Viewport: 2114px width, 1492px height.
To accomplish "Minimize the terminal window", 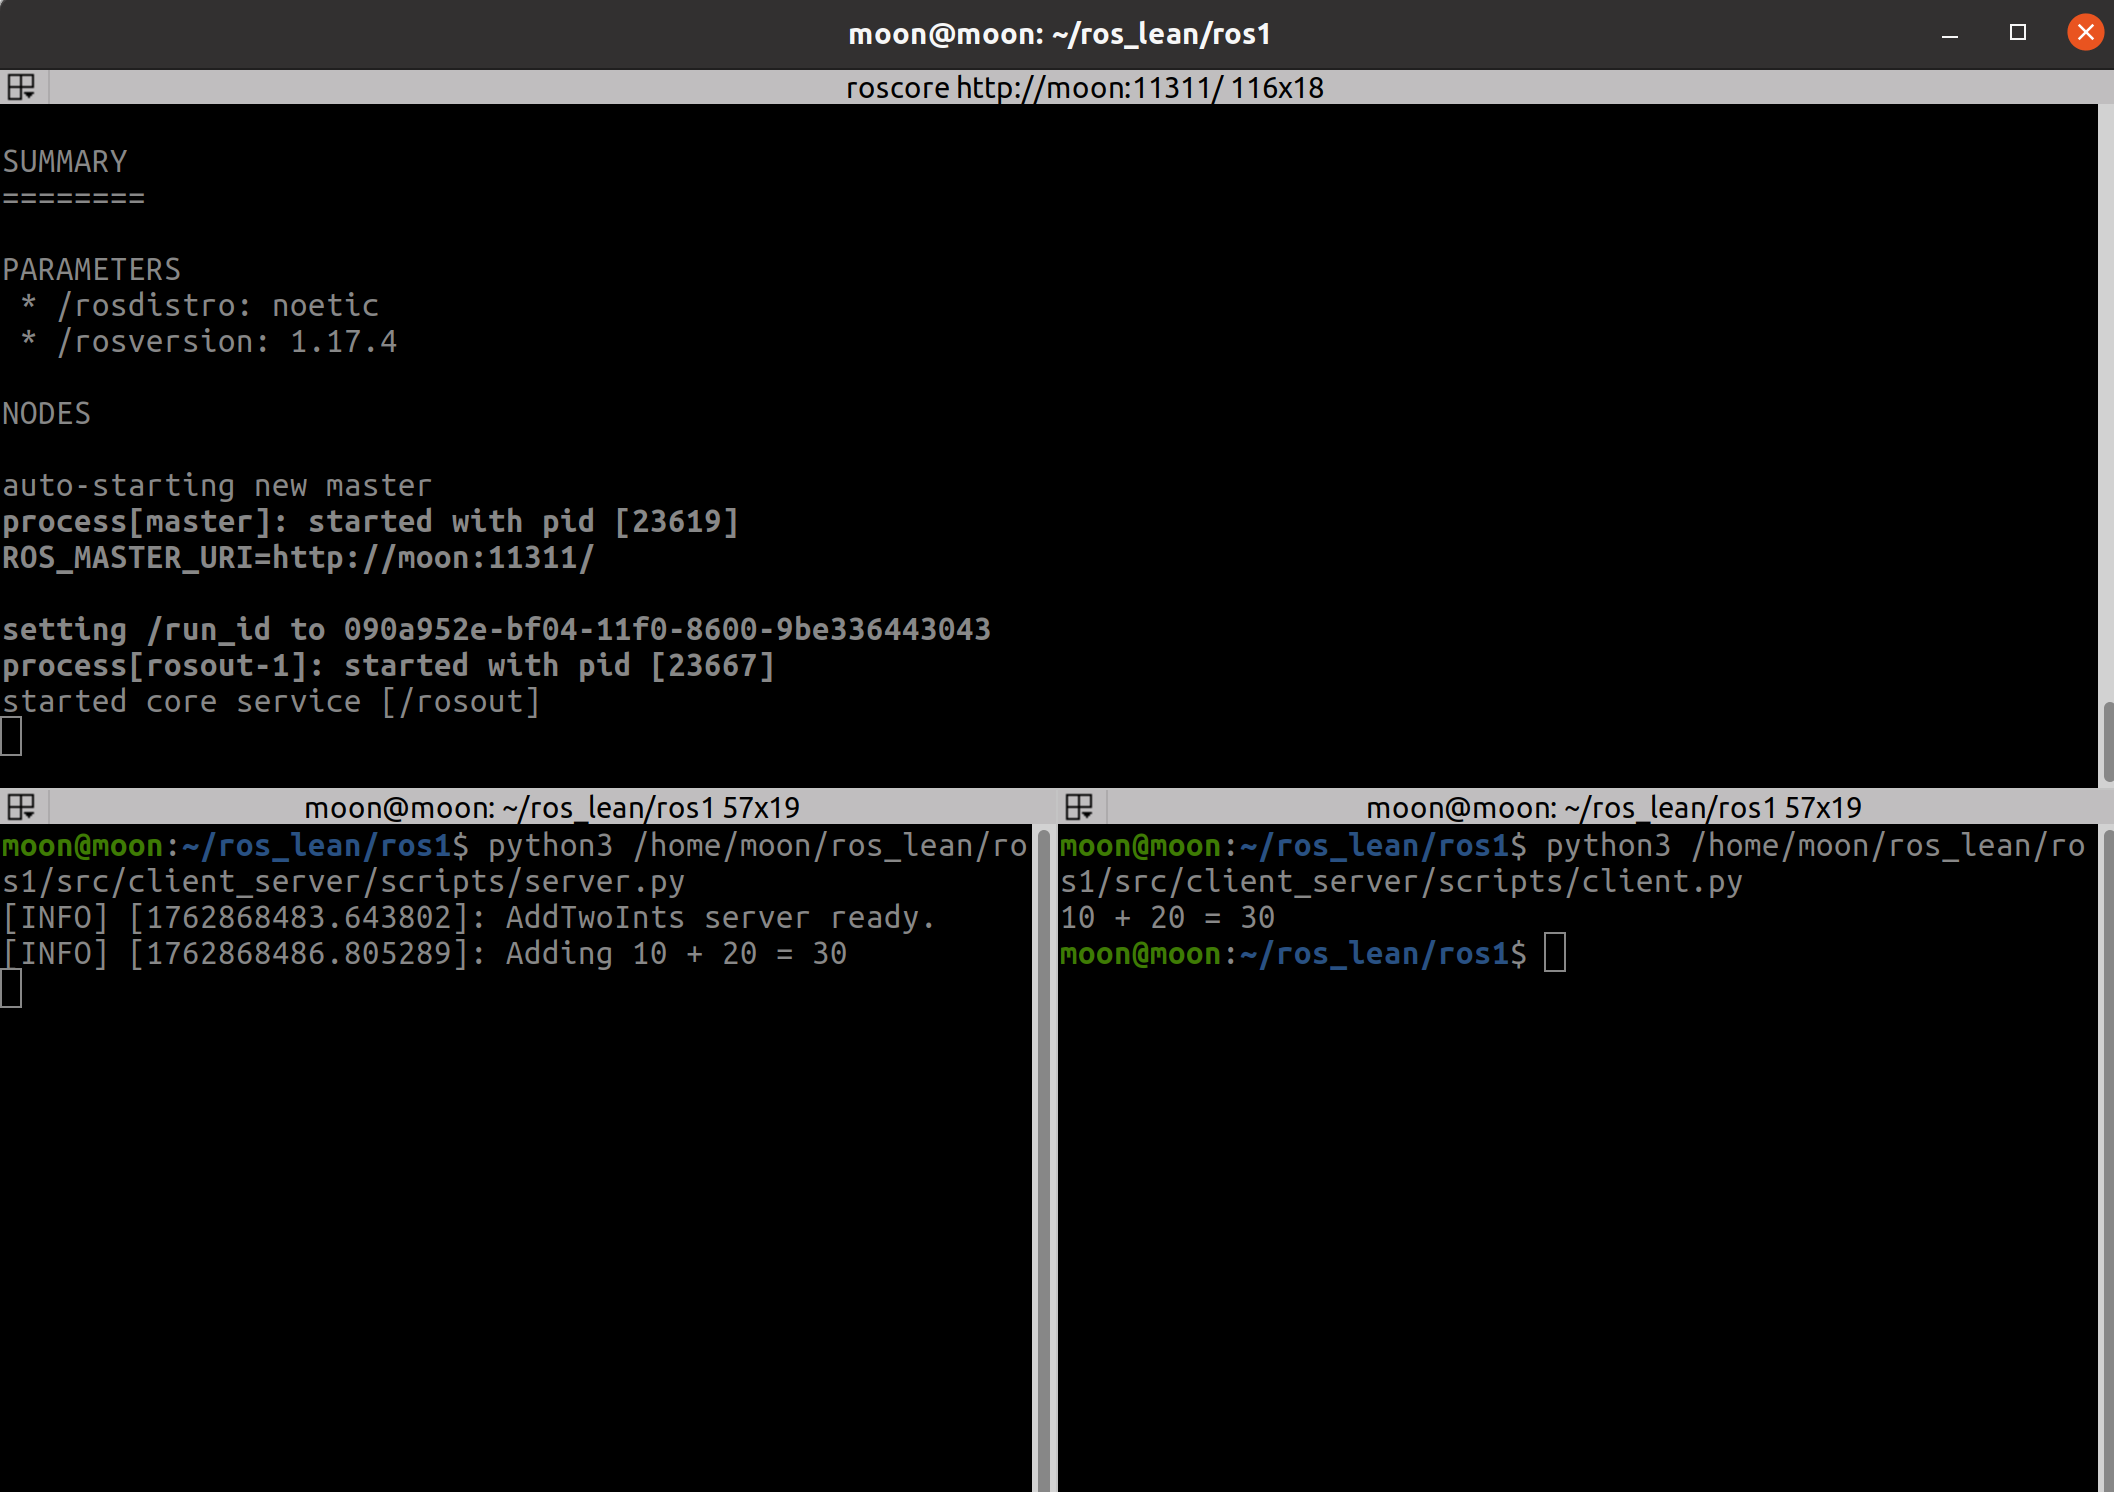I will [x=1949, y=35].
